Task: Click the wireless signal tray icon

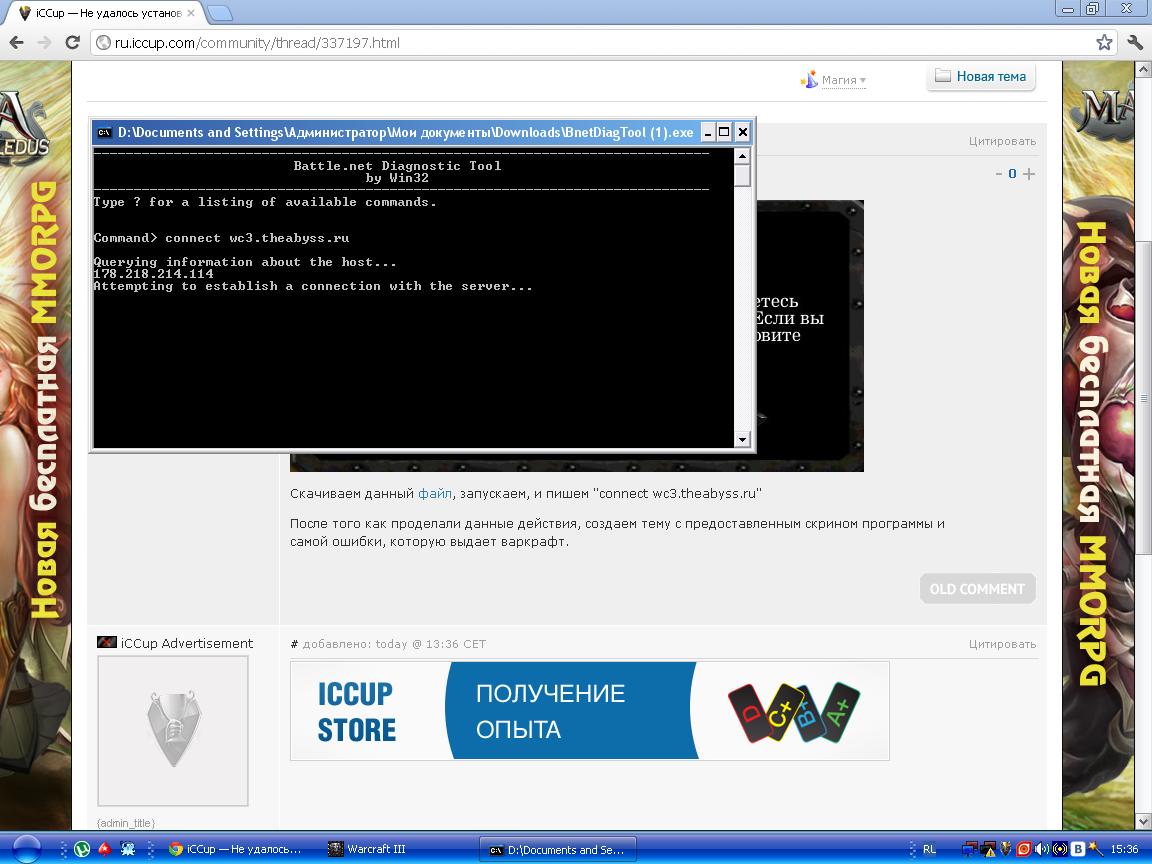Action: click(x=1059, y=849)
